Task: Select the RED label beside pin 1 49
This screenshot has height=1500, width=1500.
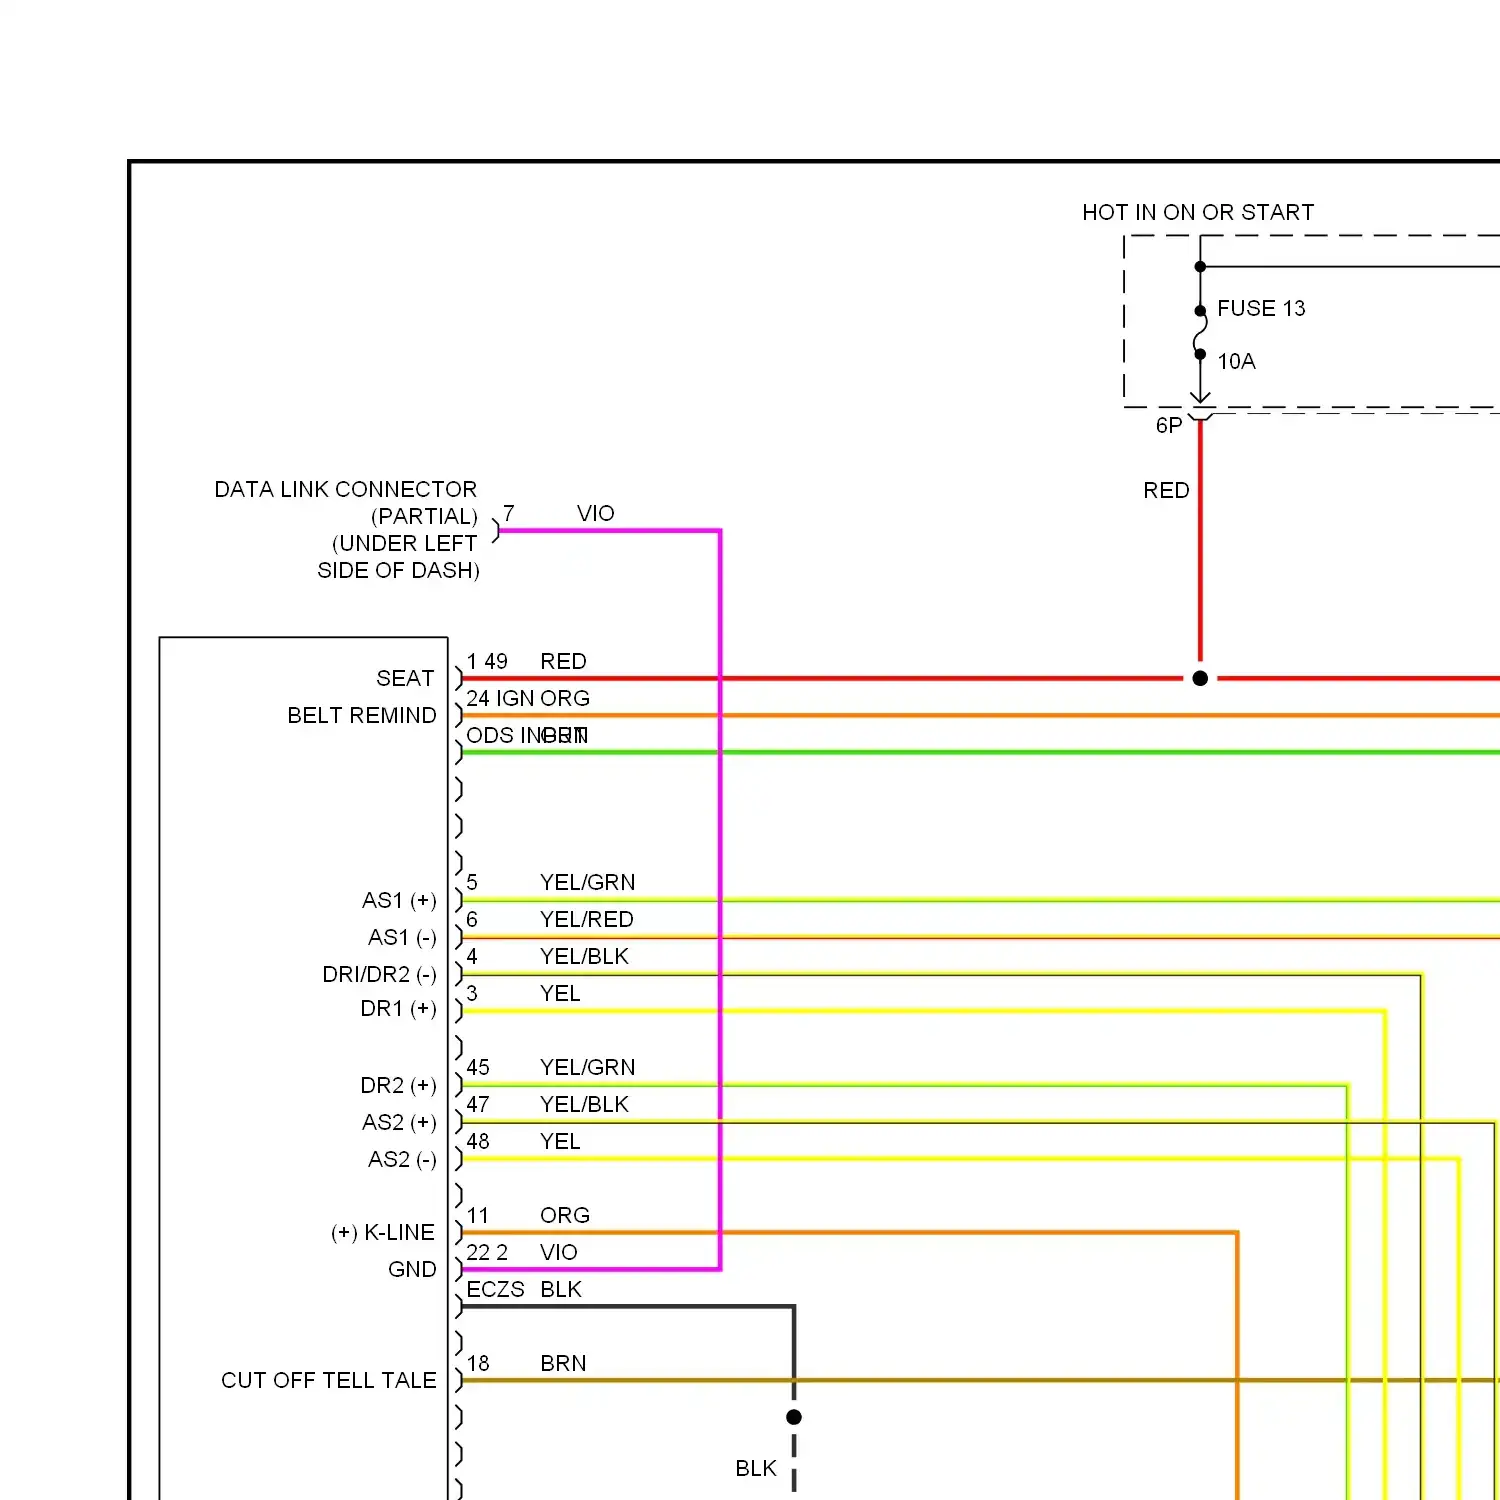Action: click(563, 661)
